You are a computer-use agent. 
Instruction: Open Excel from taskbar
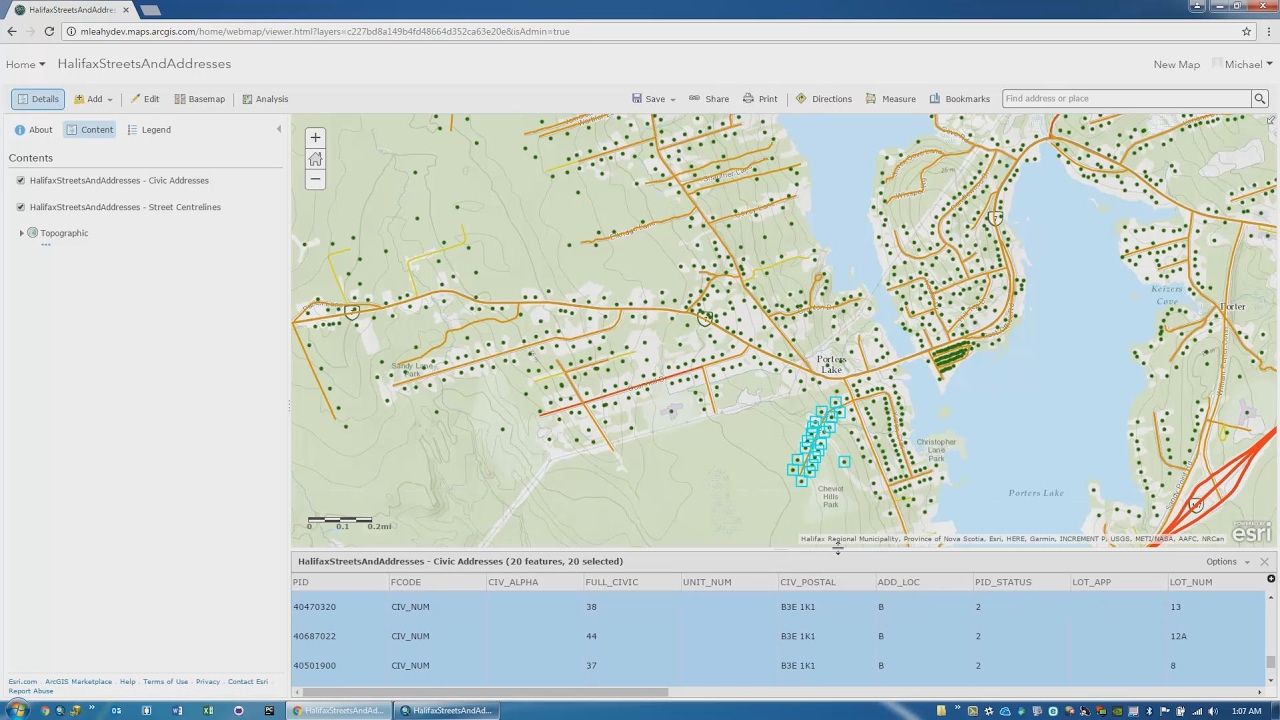(x=208, y=711)
